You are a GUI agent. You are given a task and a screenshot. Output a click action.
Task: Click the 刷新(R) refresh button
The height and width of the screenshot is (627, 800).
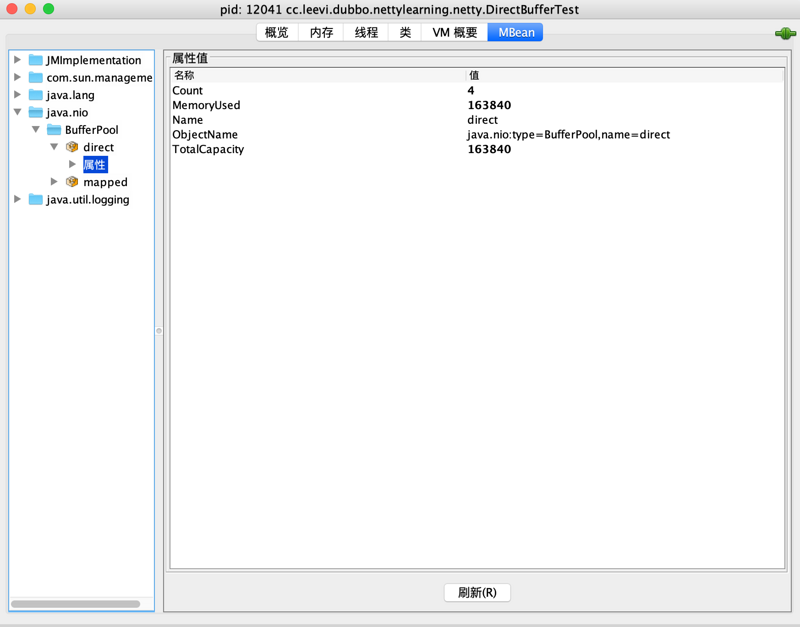(x=477, y=592)
